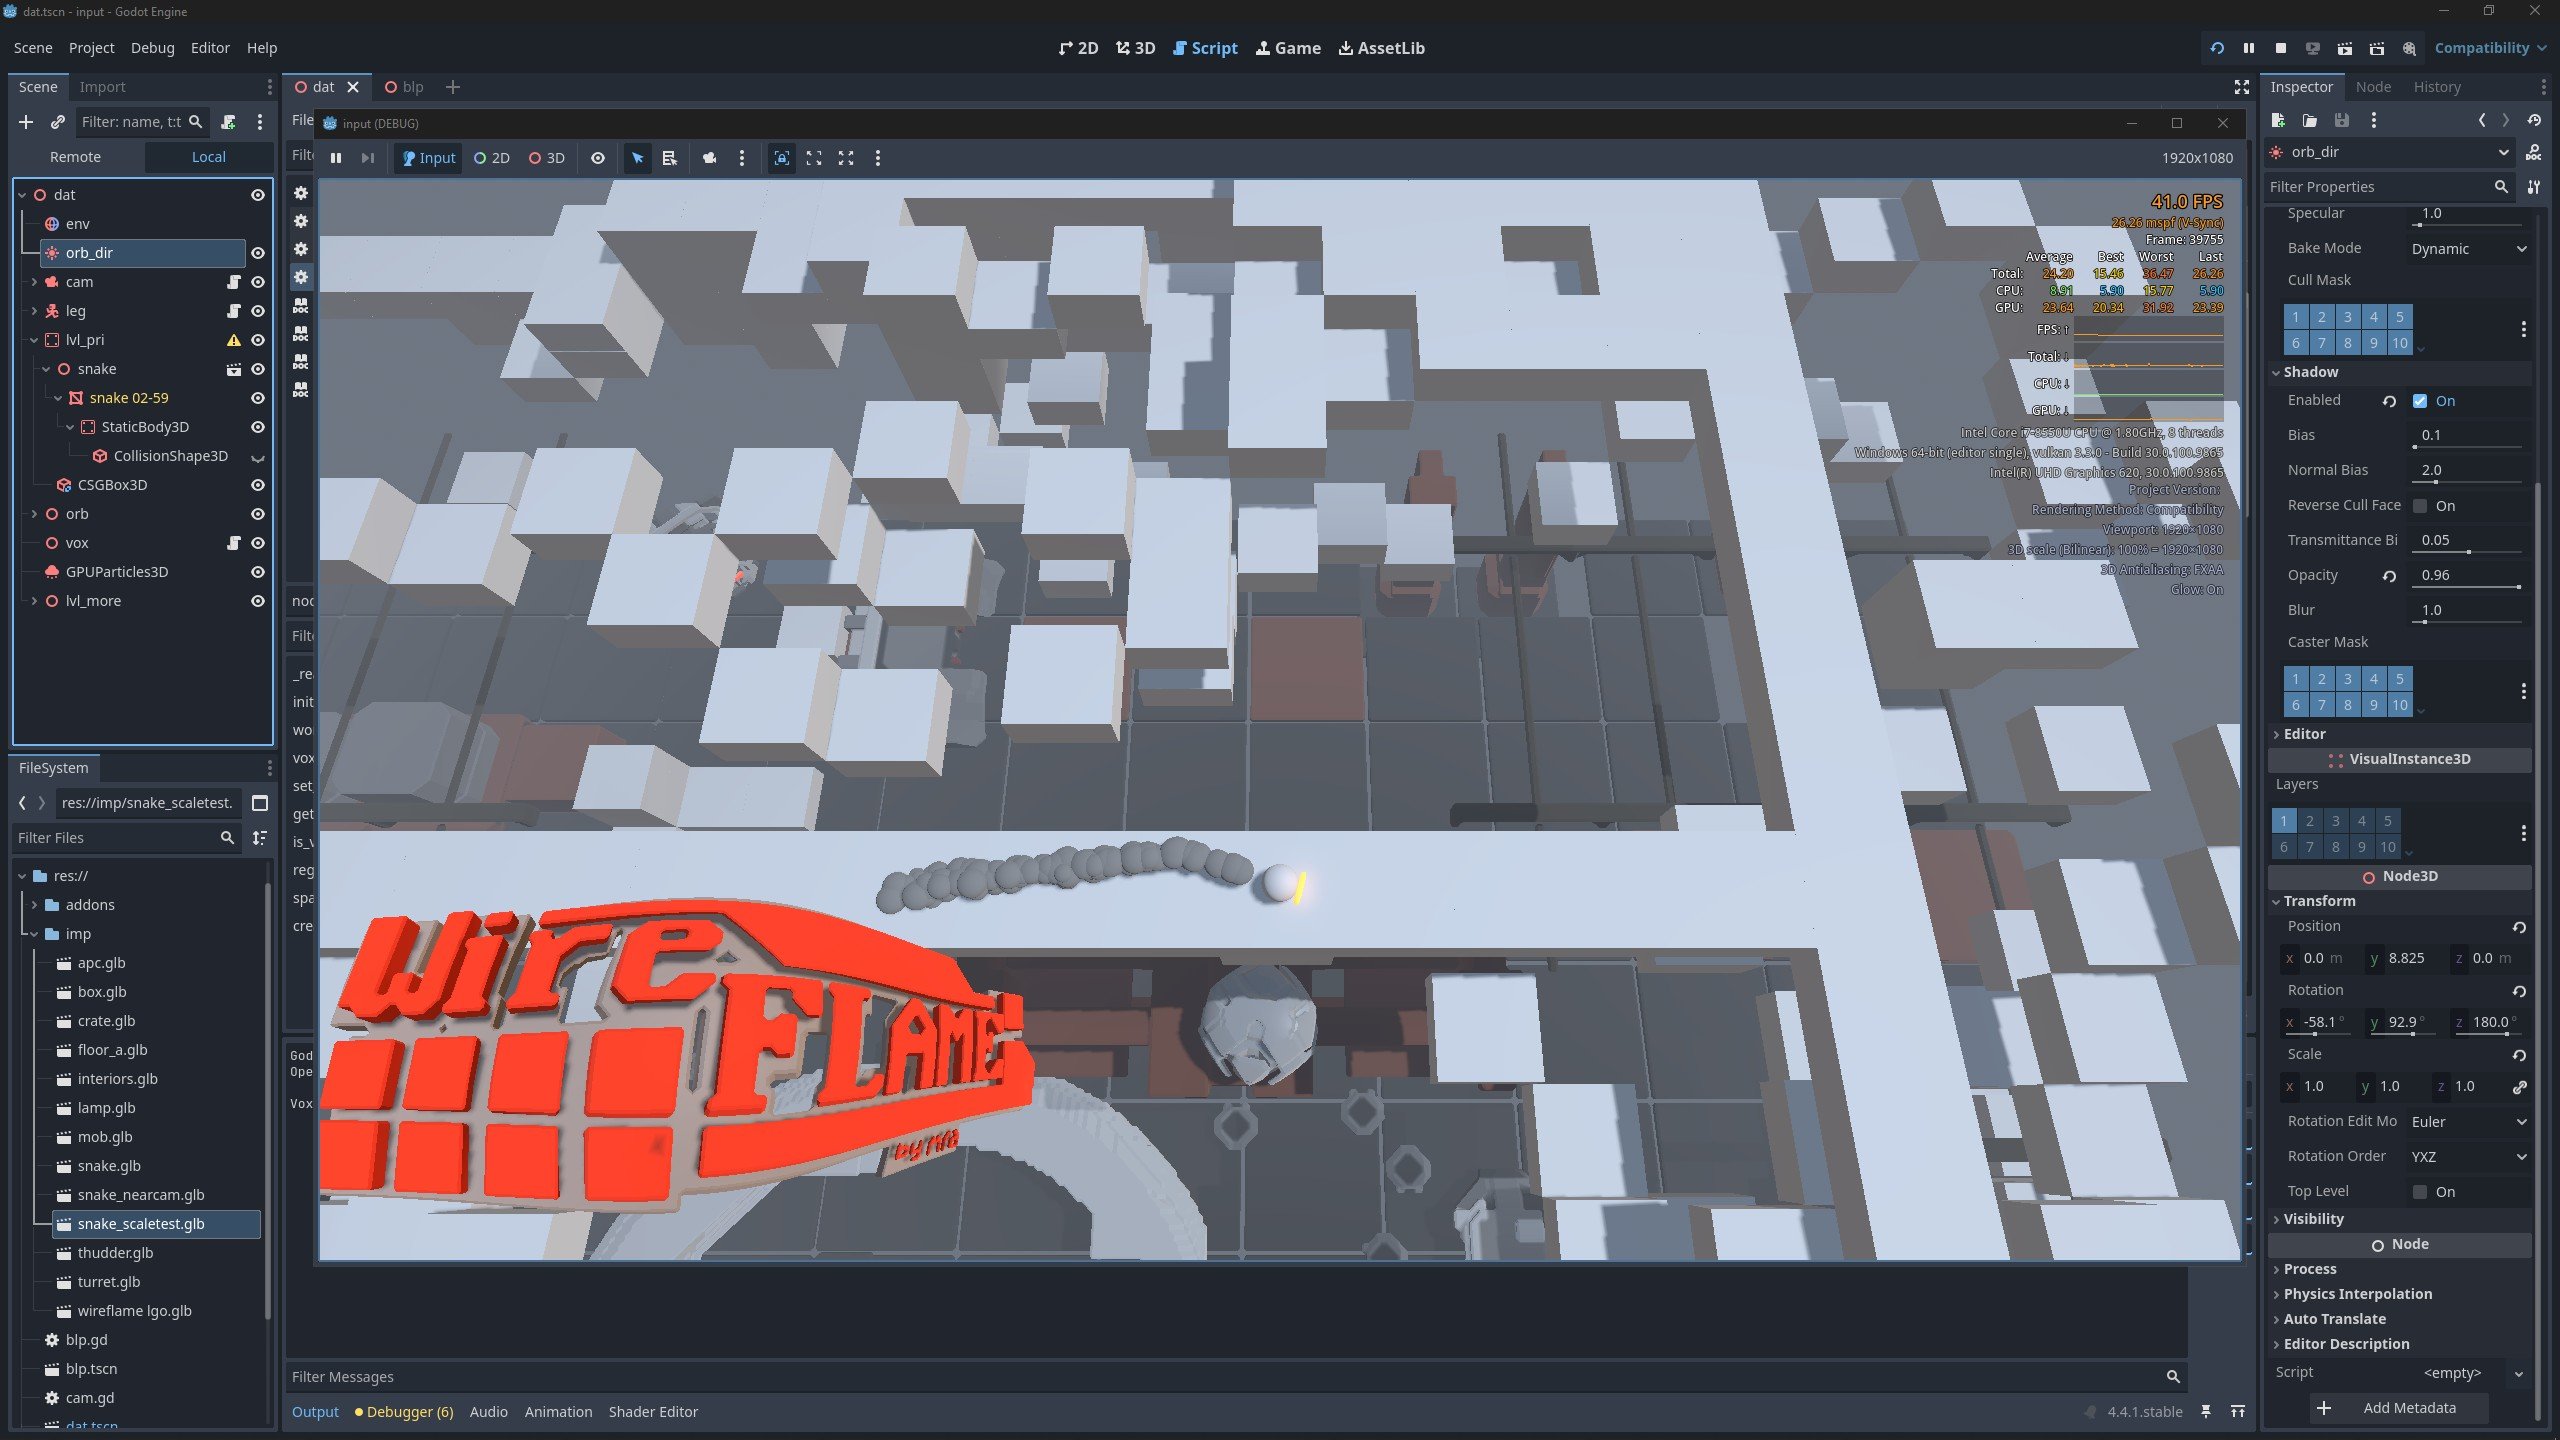
Task: Click the Add Metadata button
Action: tap(2399, 1408)
